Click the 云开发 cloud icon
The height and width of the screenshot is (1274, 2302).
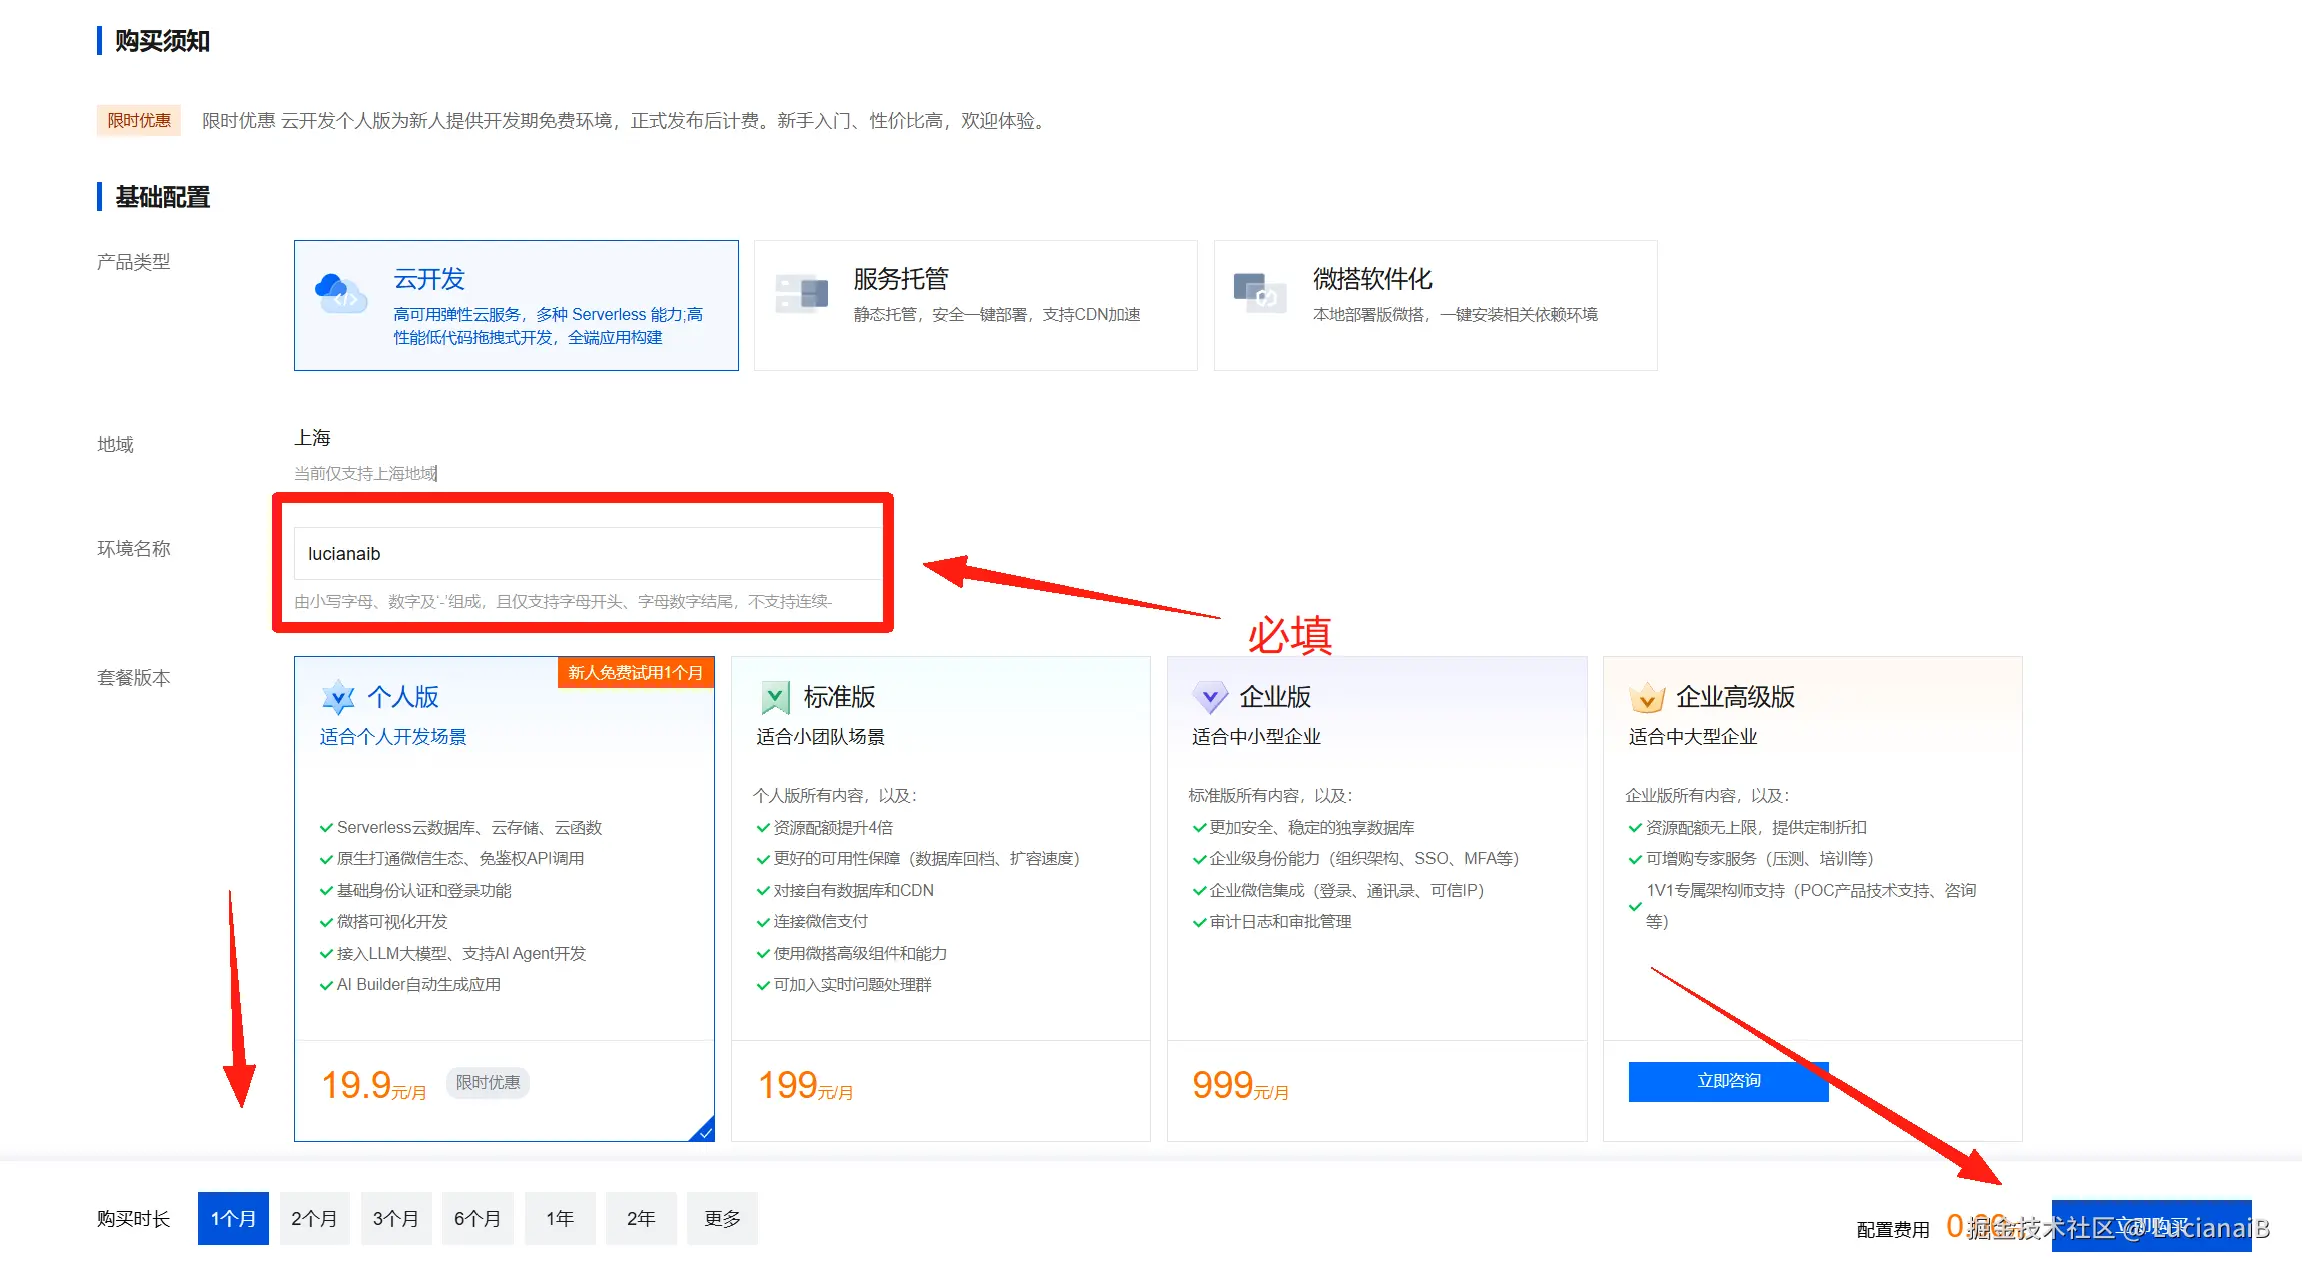coord(341,294)
